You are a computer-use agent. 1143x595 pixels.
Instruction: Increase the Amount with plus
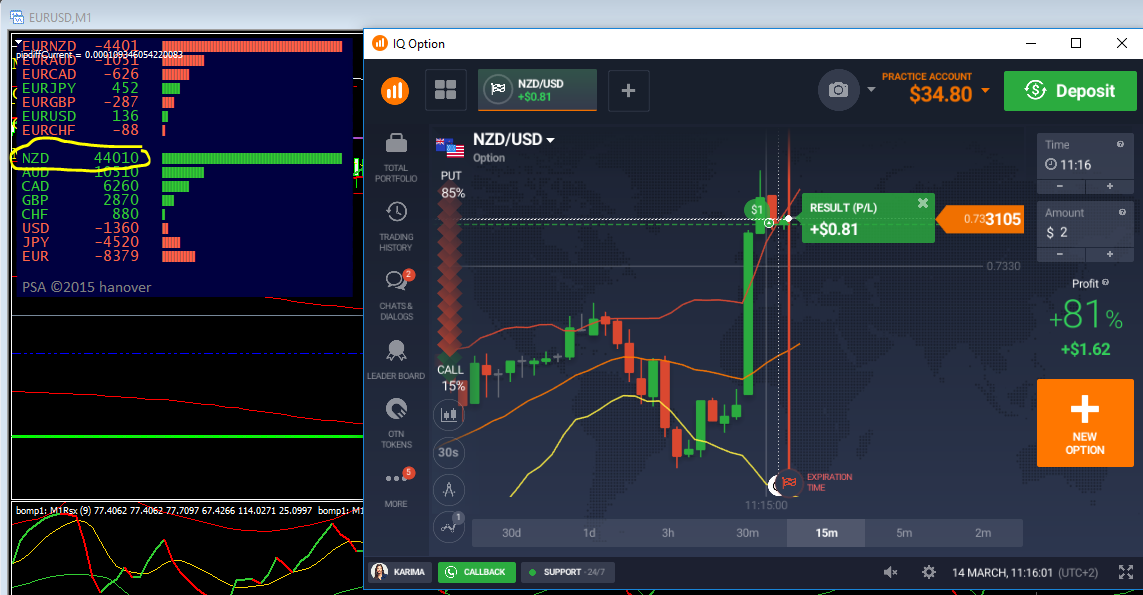(1109, 254)
